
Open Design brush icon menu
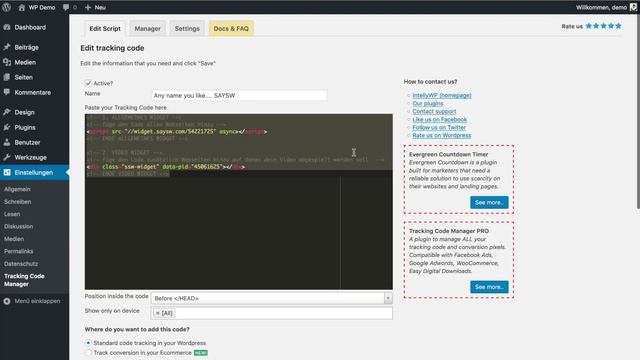[7, 112]
